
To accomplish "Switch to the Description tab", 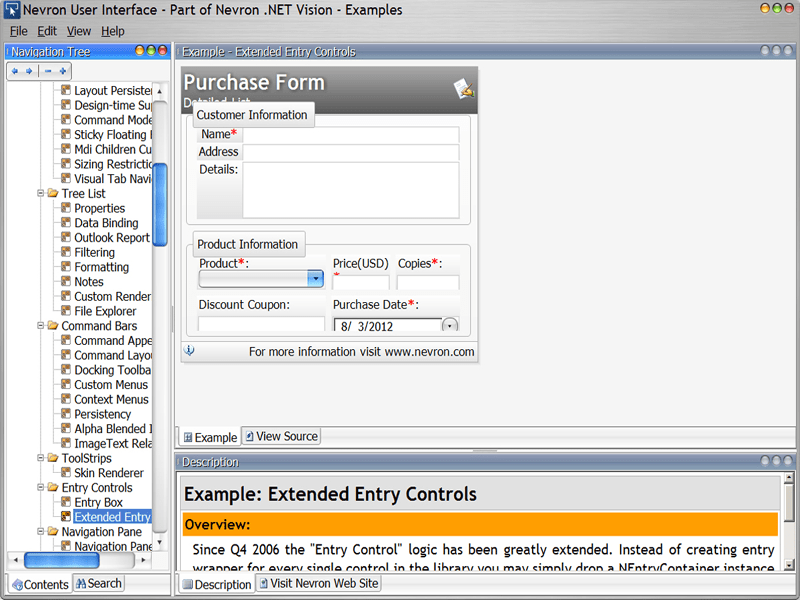I will 216,583.
